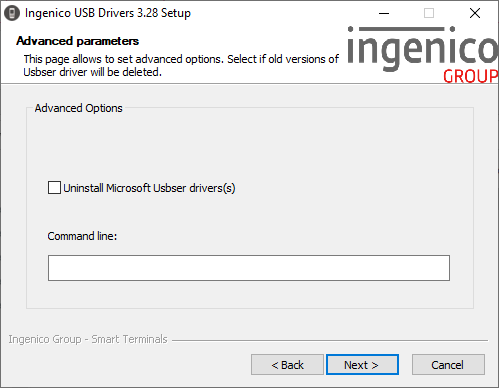The width and height of the screenshot is (499, 388).
Task: Close the setup window with the X icon
Action: 475,13
